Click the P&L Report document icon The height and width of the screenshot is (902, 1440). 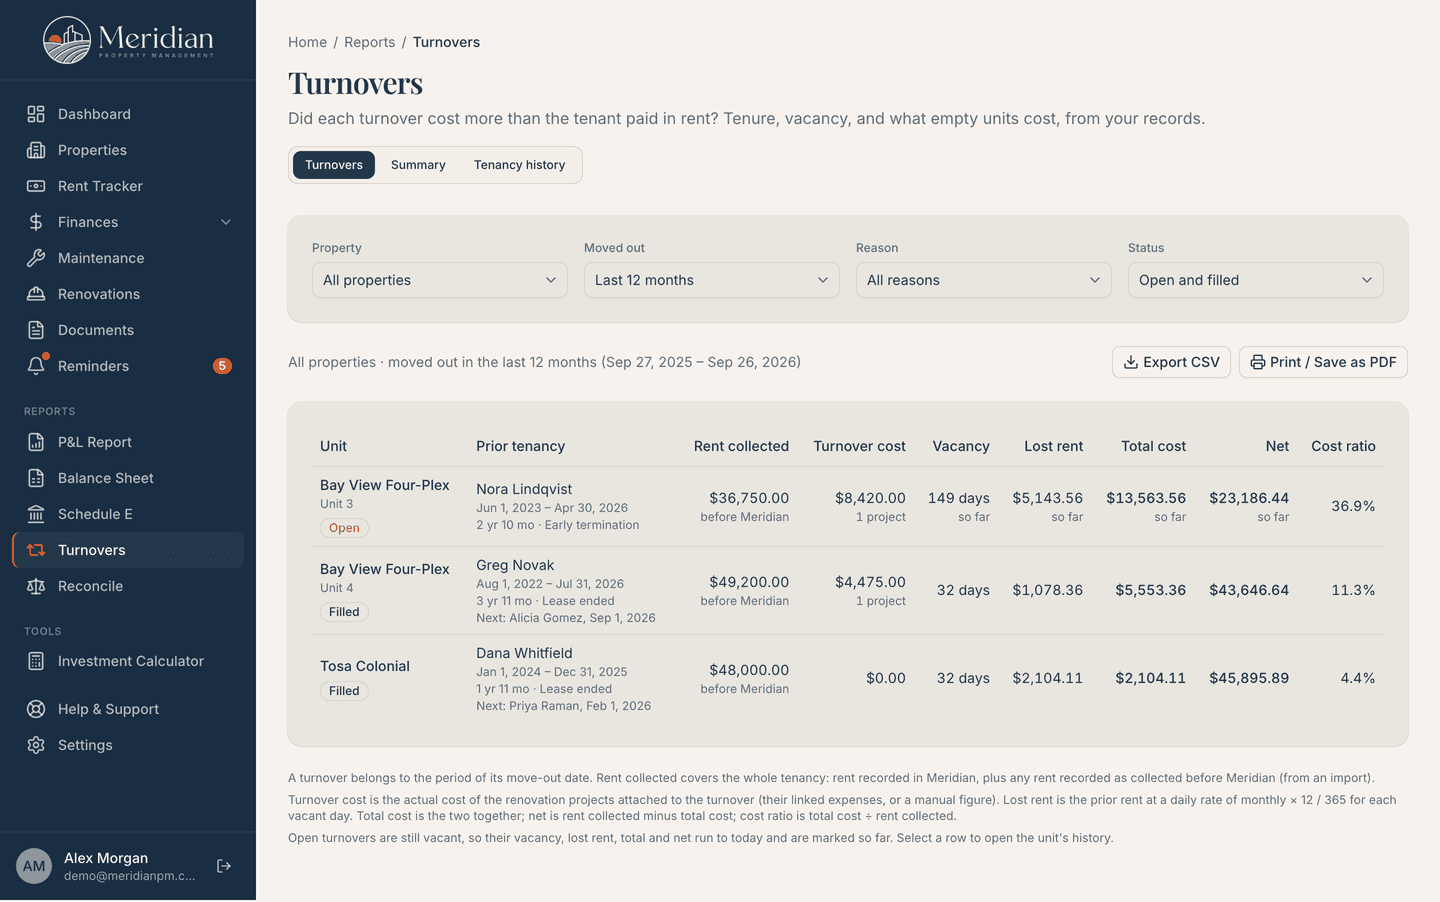36,442
